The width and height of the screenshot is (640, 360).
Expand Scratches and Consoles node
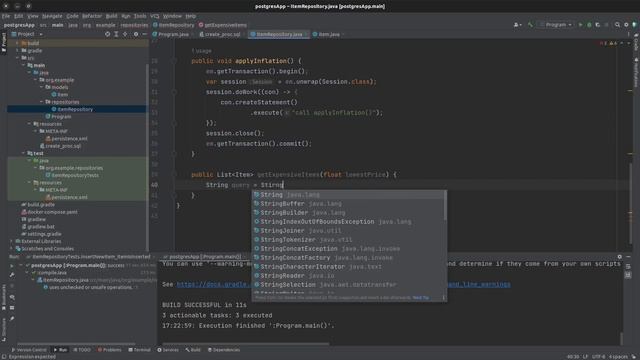(11, 249)
